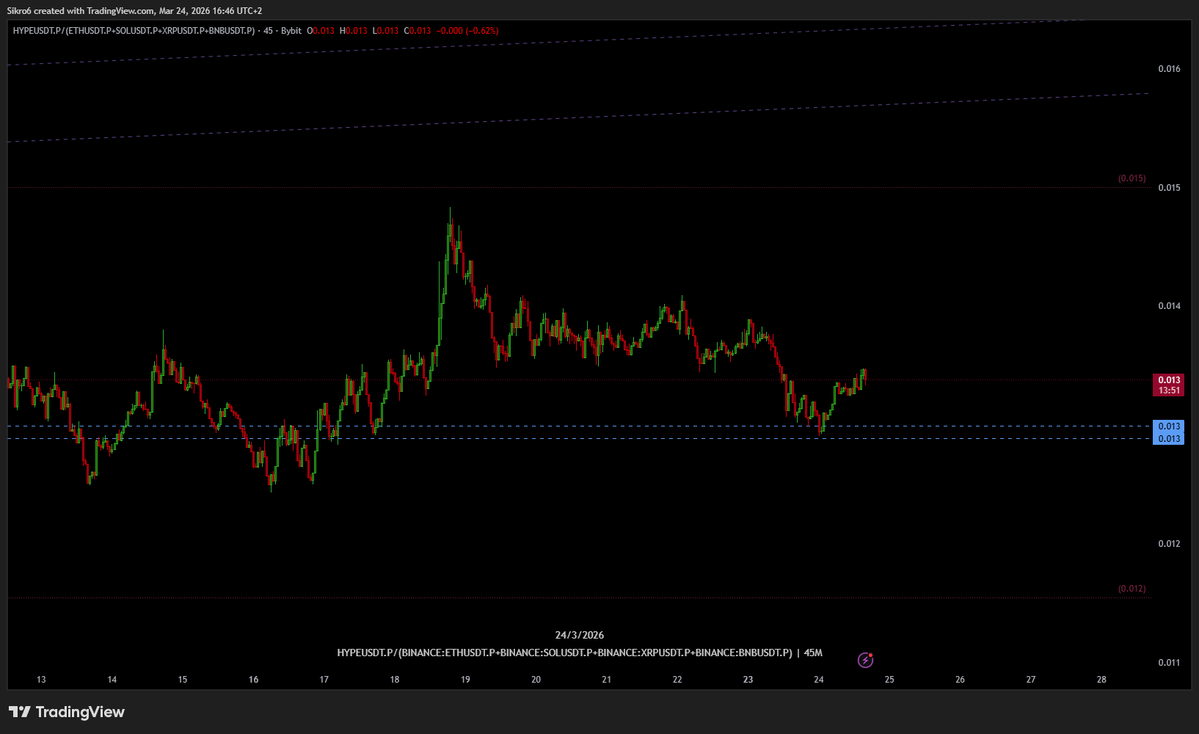Click date 15 on the time axis
This screenshot has height=734, width=1199.
coord(183,679)
